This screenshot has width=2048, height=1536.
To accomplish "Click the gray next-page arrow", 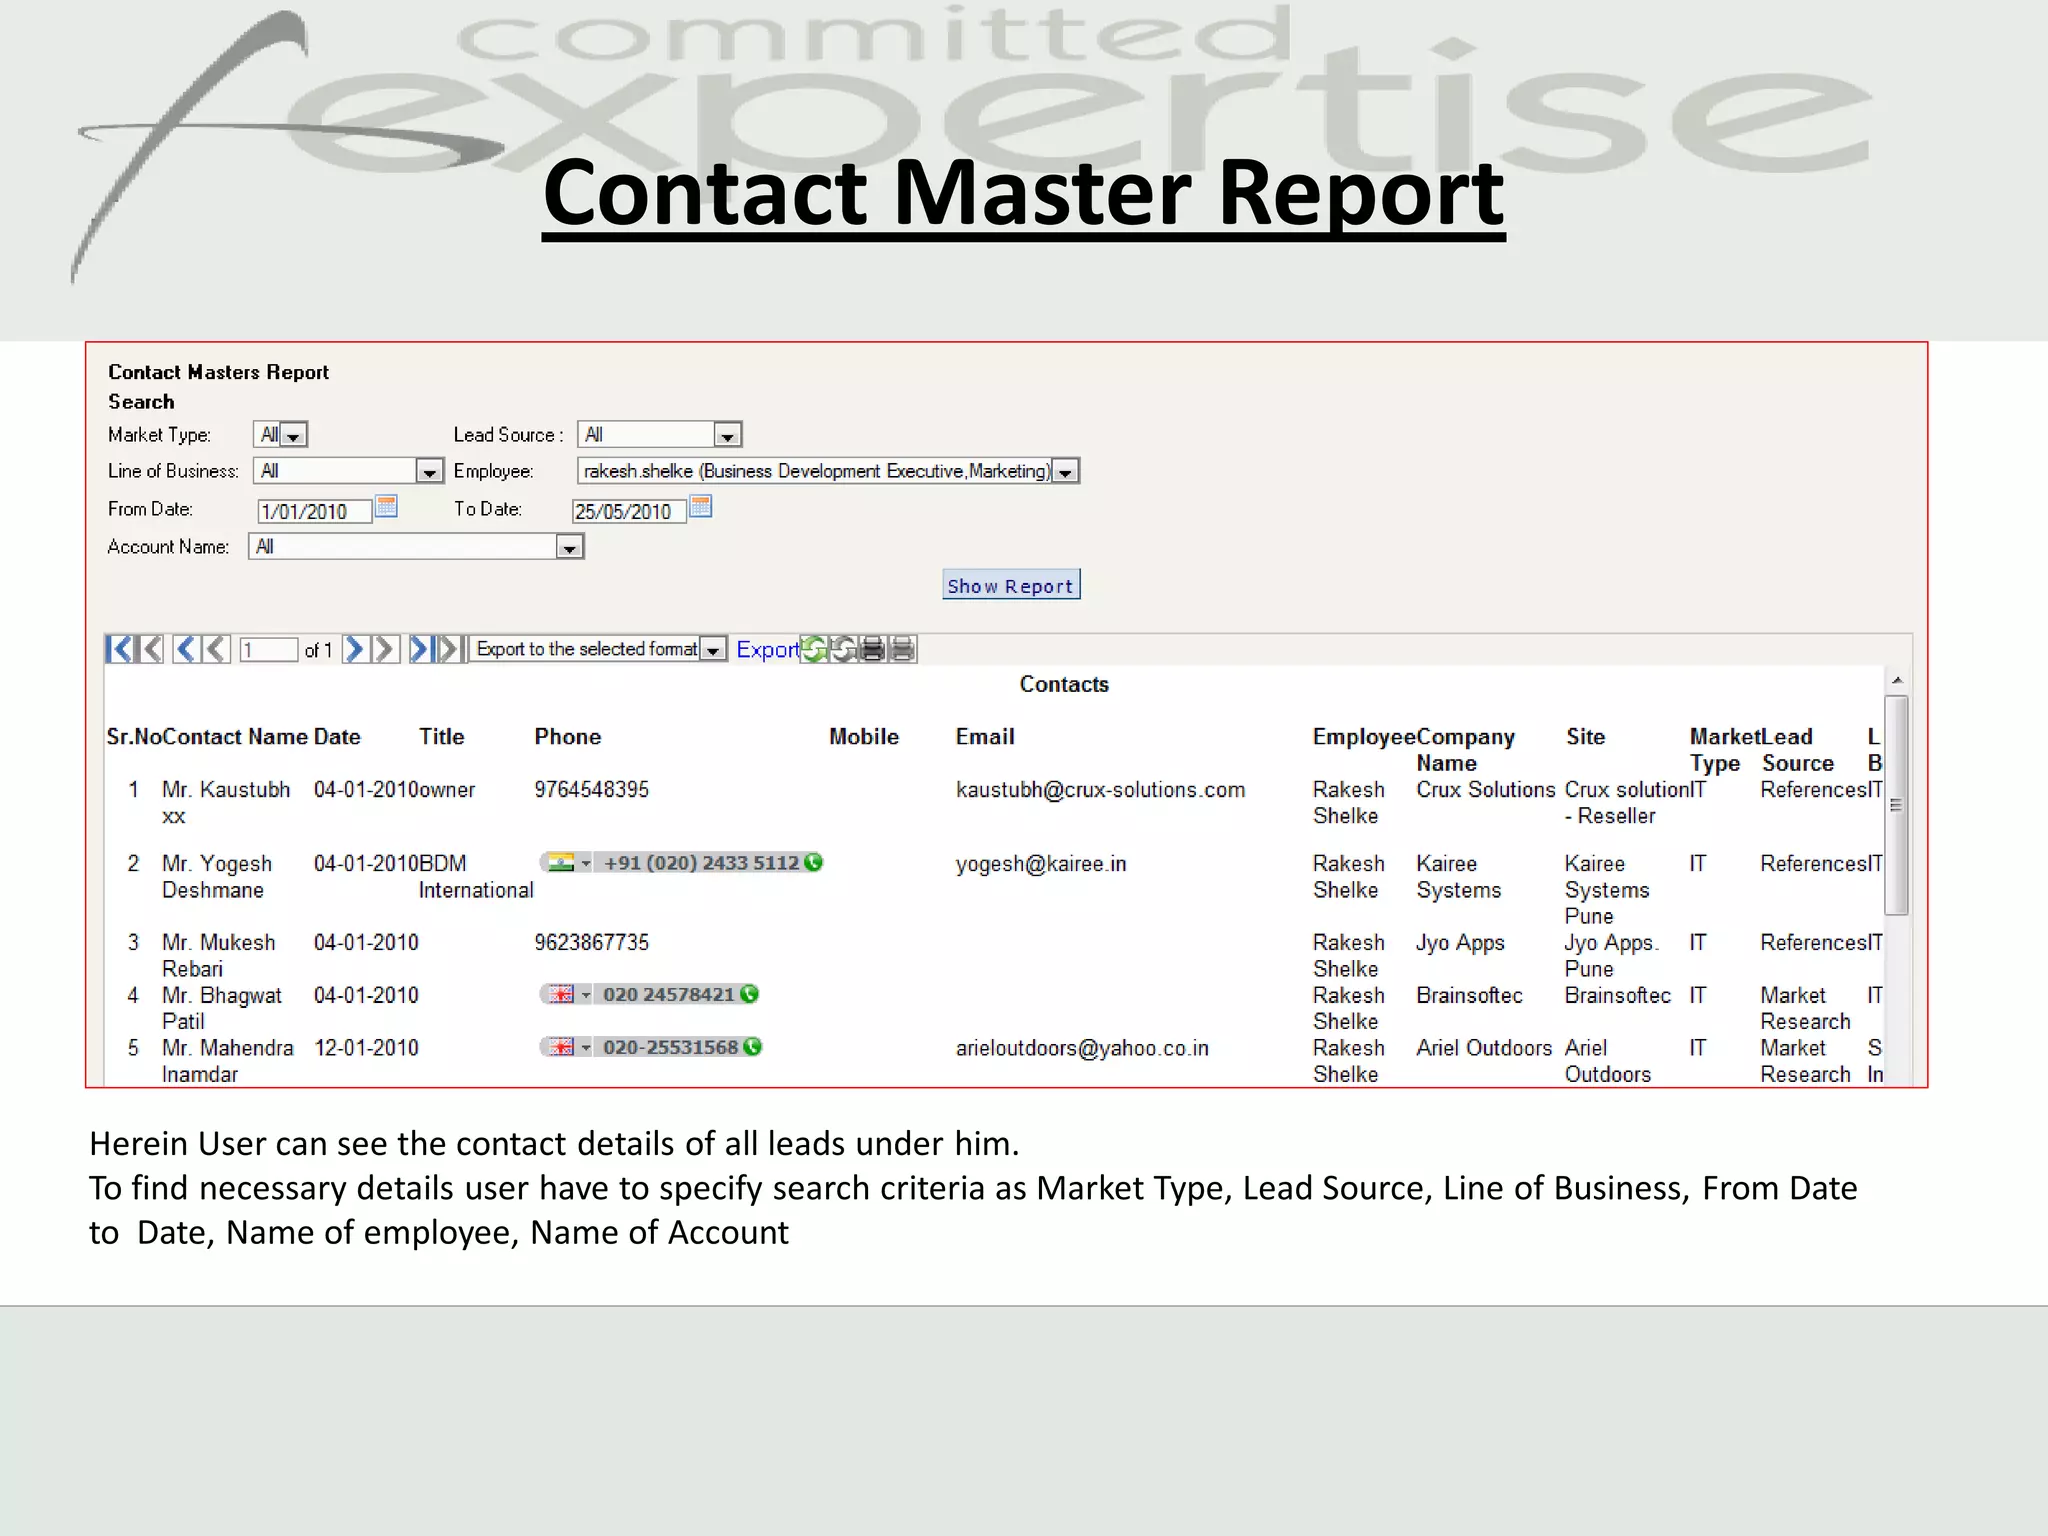I will pos(385,649).
